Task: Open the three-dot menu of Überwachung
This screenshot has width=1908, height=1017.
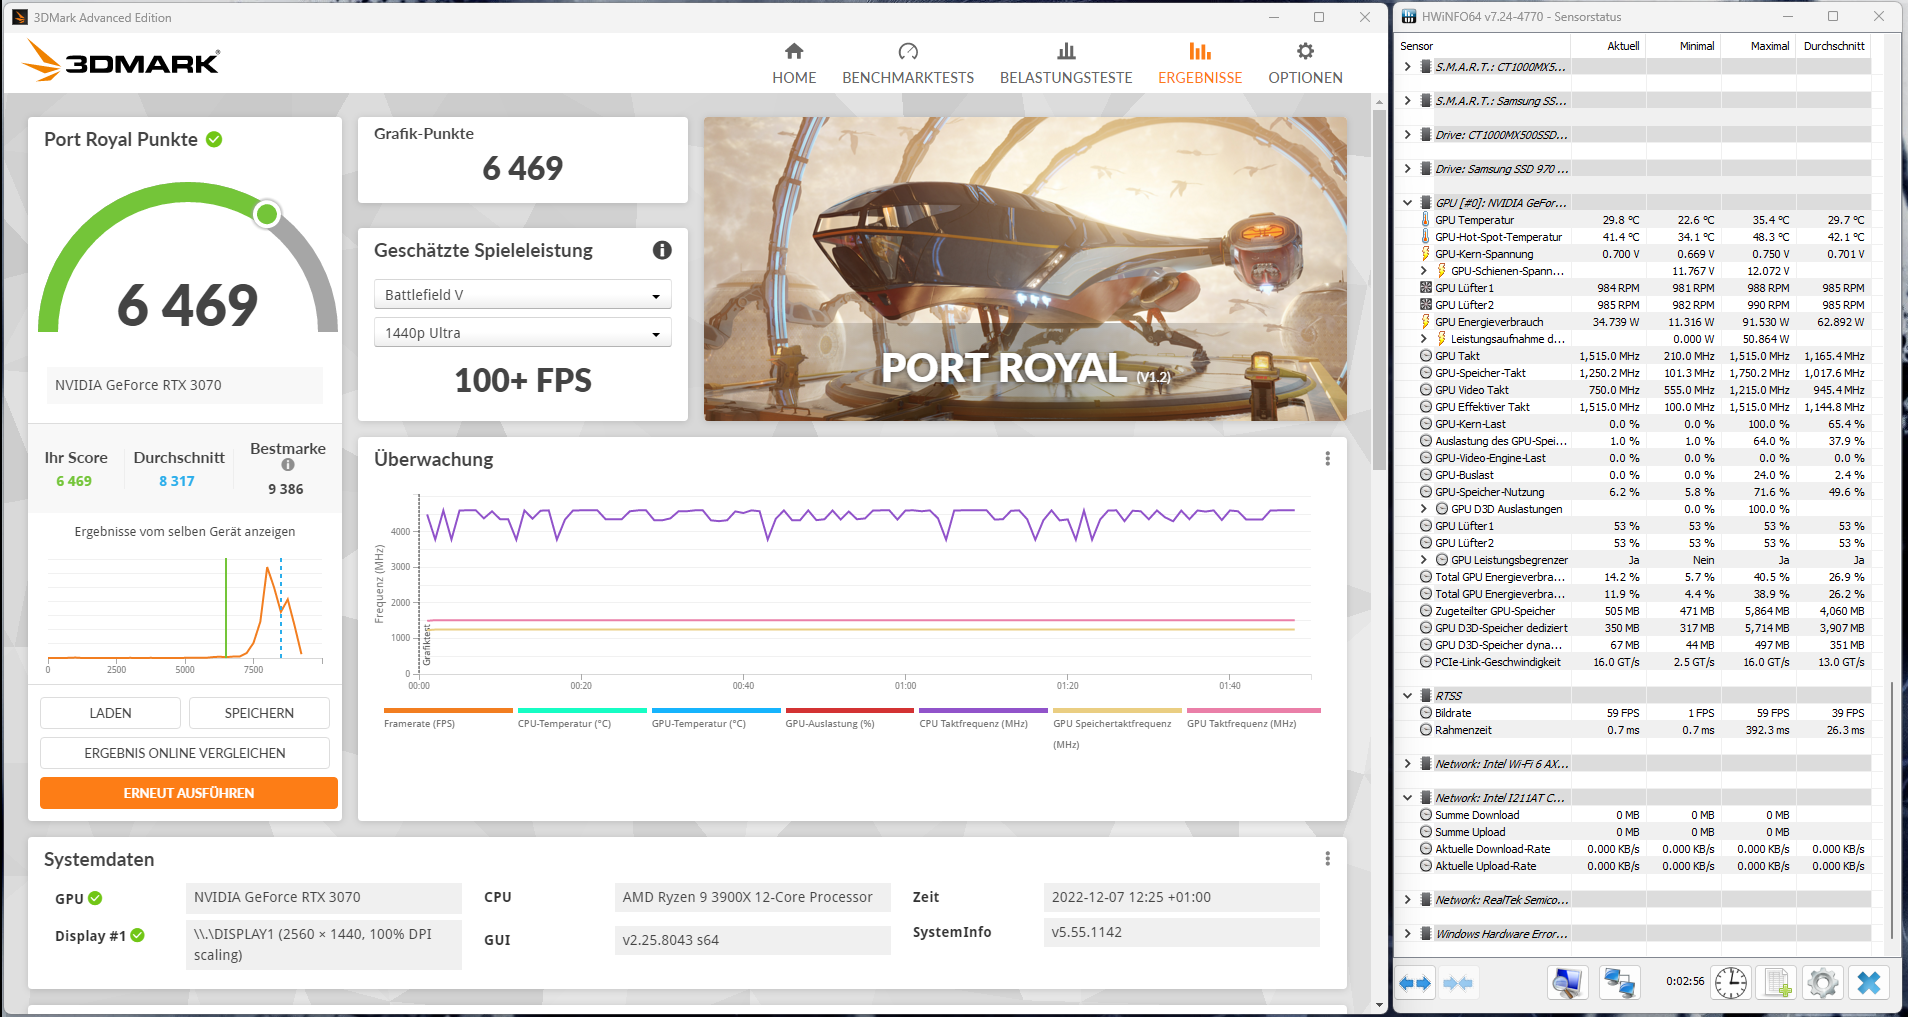Action: pos(1327,459)
